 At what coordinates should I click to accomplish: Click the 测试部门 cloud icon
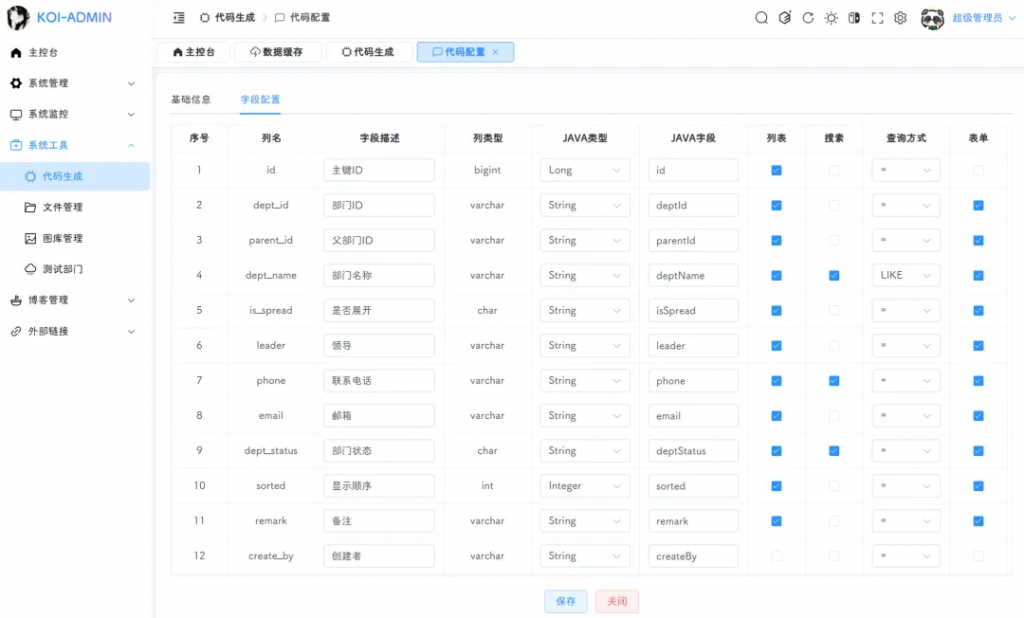pyautogui.click(x=30, y=269)
